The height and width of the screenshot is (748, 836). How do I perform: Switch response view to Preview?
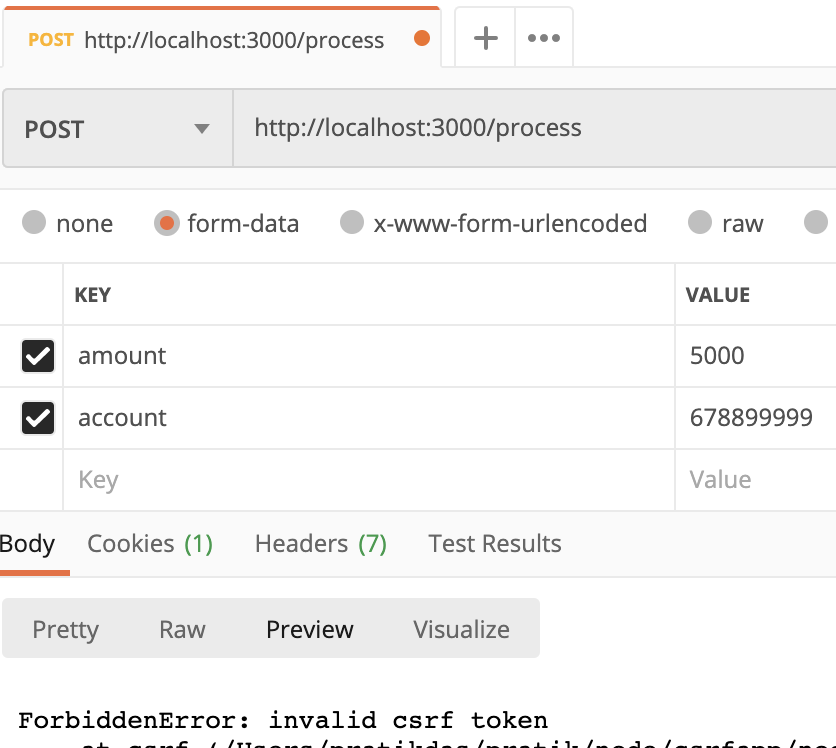[310, 630]
